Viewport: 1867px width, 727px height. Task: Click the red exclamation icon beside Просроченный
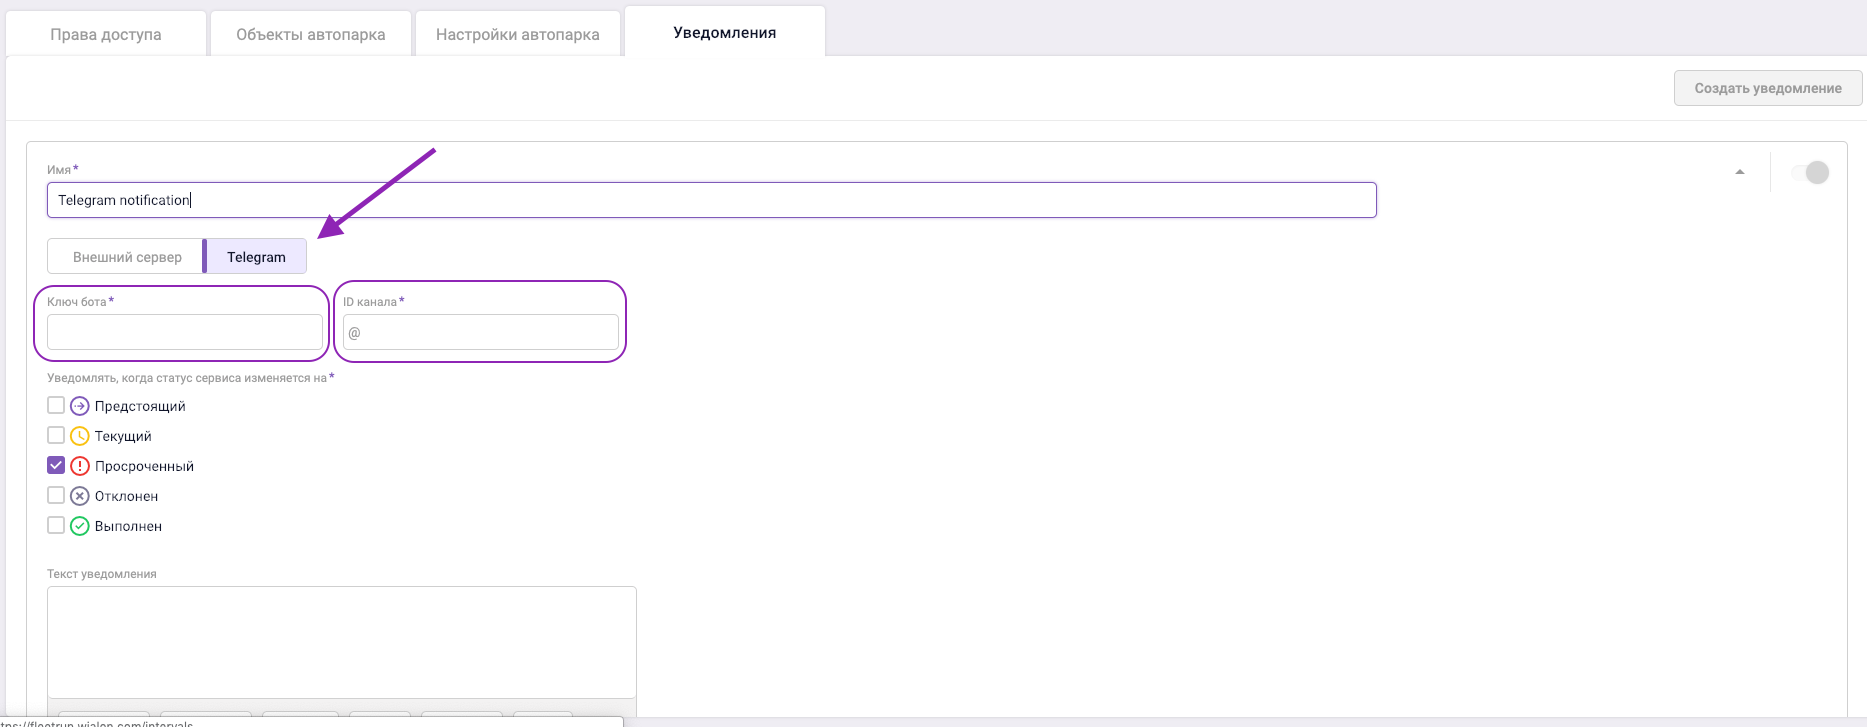point(80,466)
